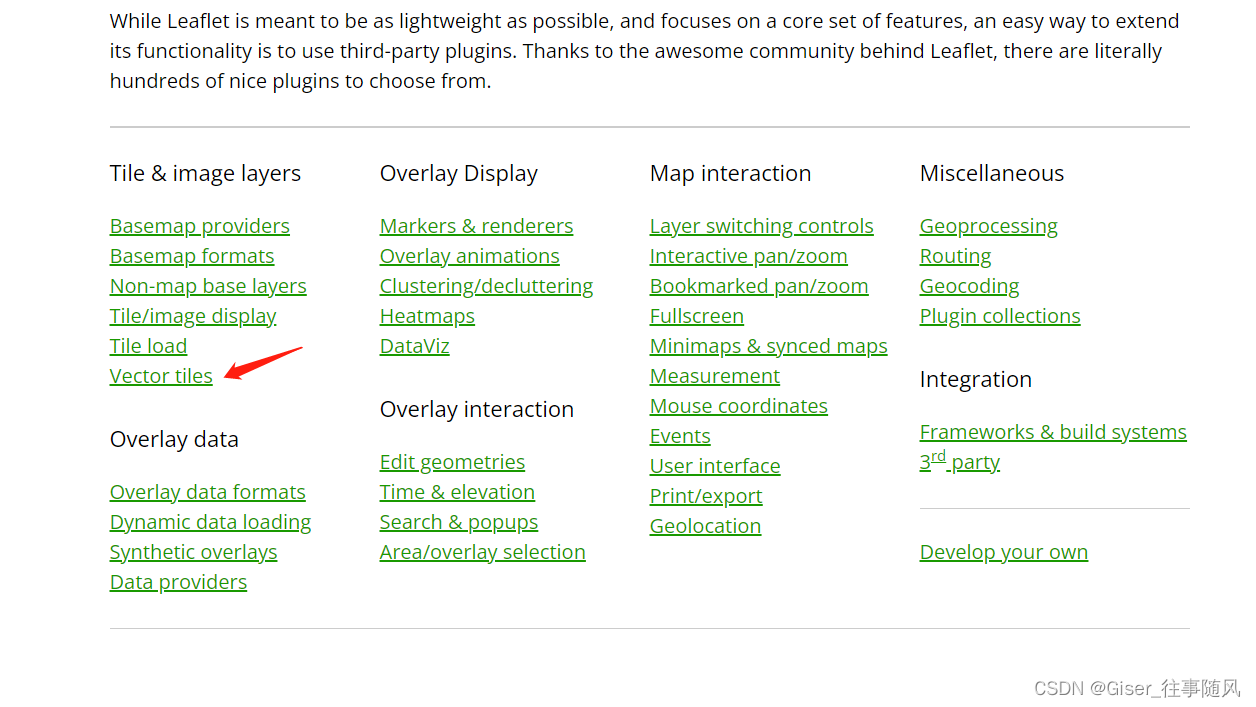Open Frameworks & build systems page
This screenshot has width=1256, height=707.
tap(1053, 432)
